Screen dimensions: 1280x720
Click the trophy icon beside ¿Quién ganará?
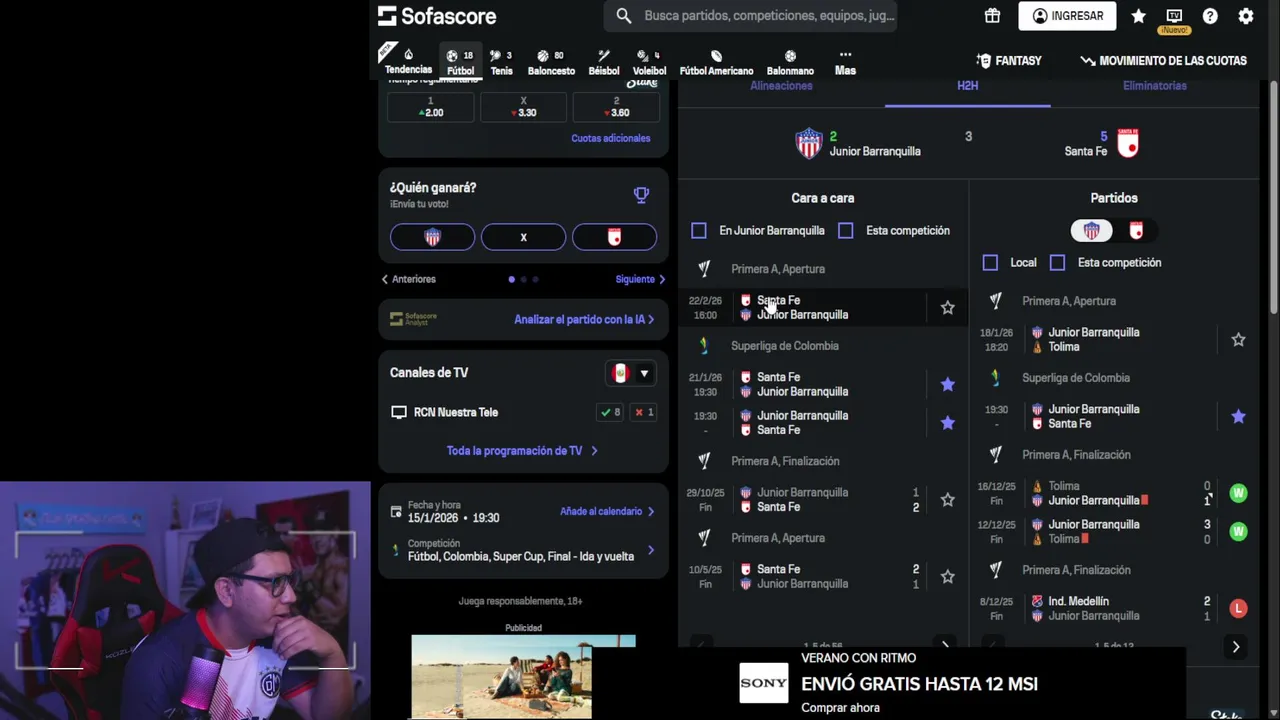pos(641,195)
